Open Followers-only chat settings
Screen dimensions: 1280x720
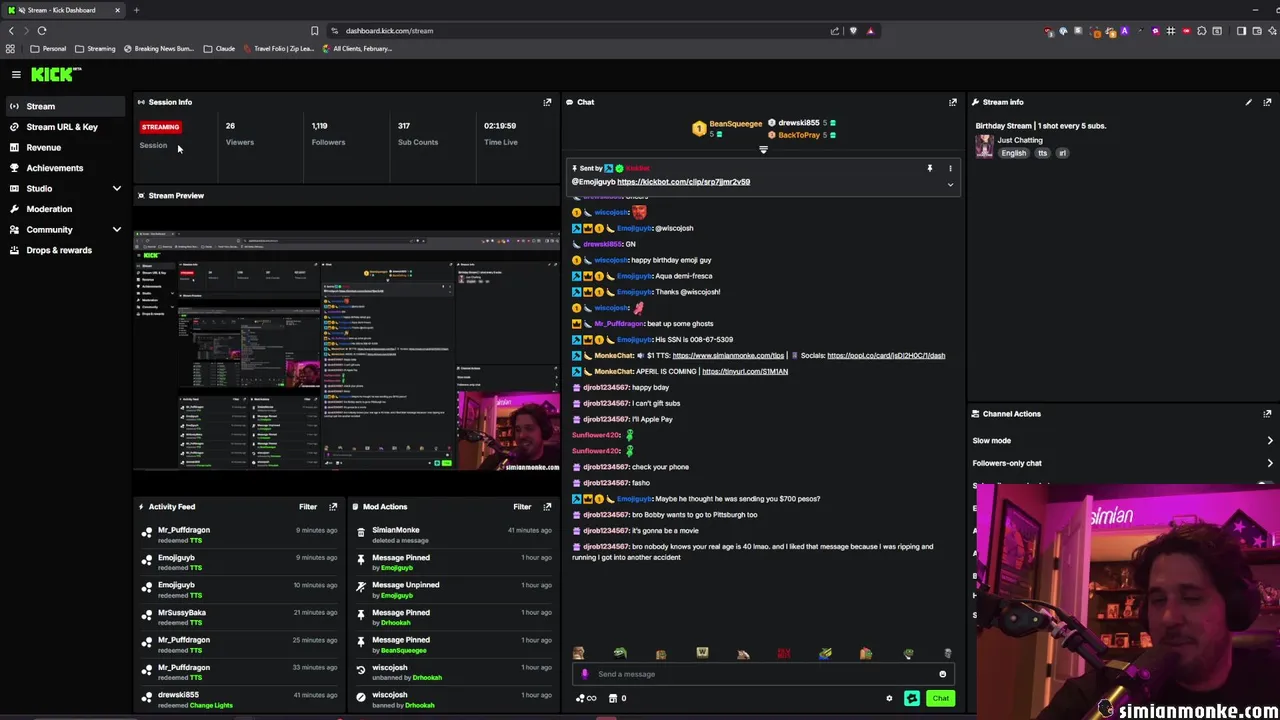pyautogui.click(x=1122, y=463)
